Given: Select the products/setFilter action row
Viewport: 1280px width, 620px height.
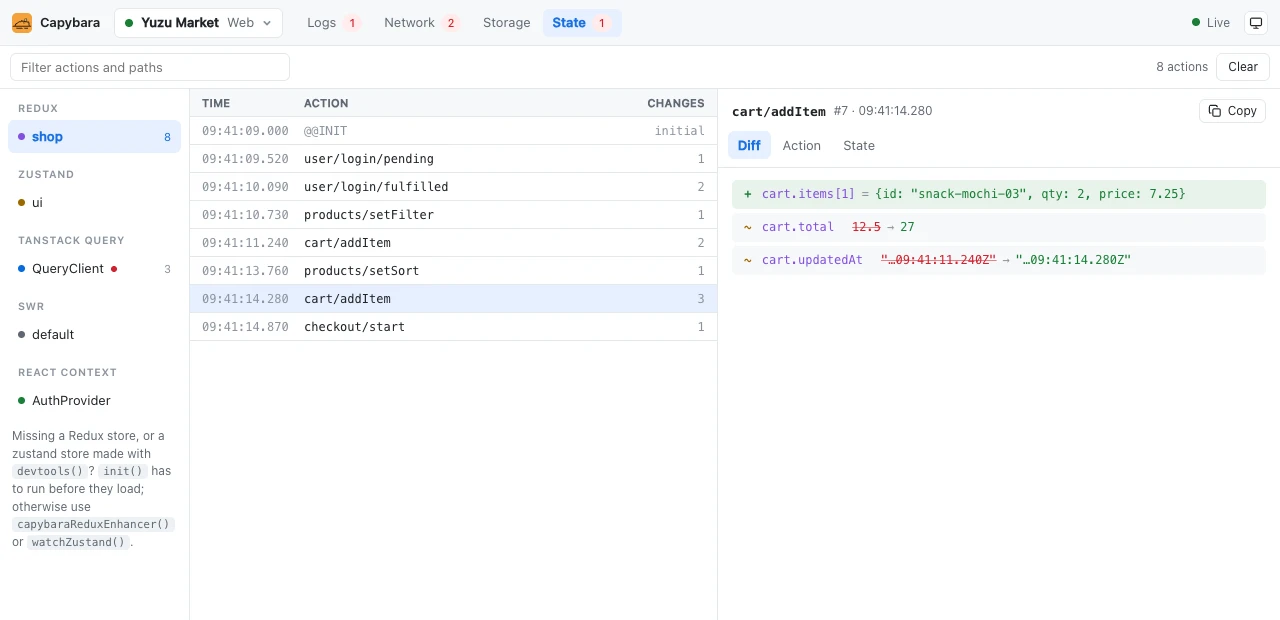Looking at the screenshot, I should [x=453, y=215].
